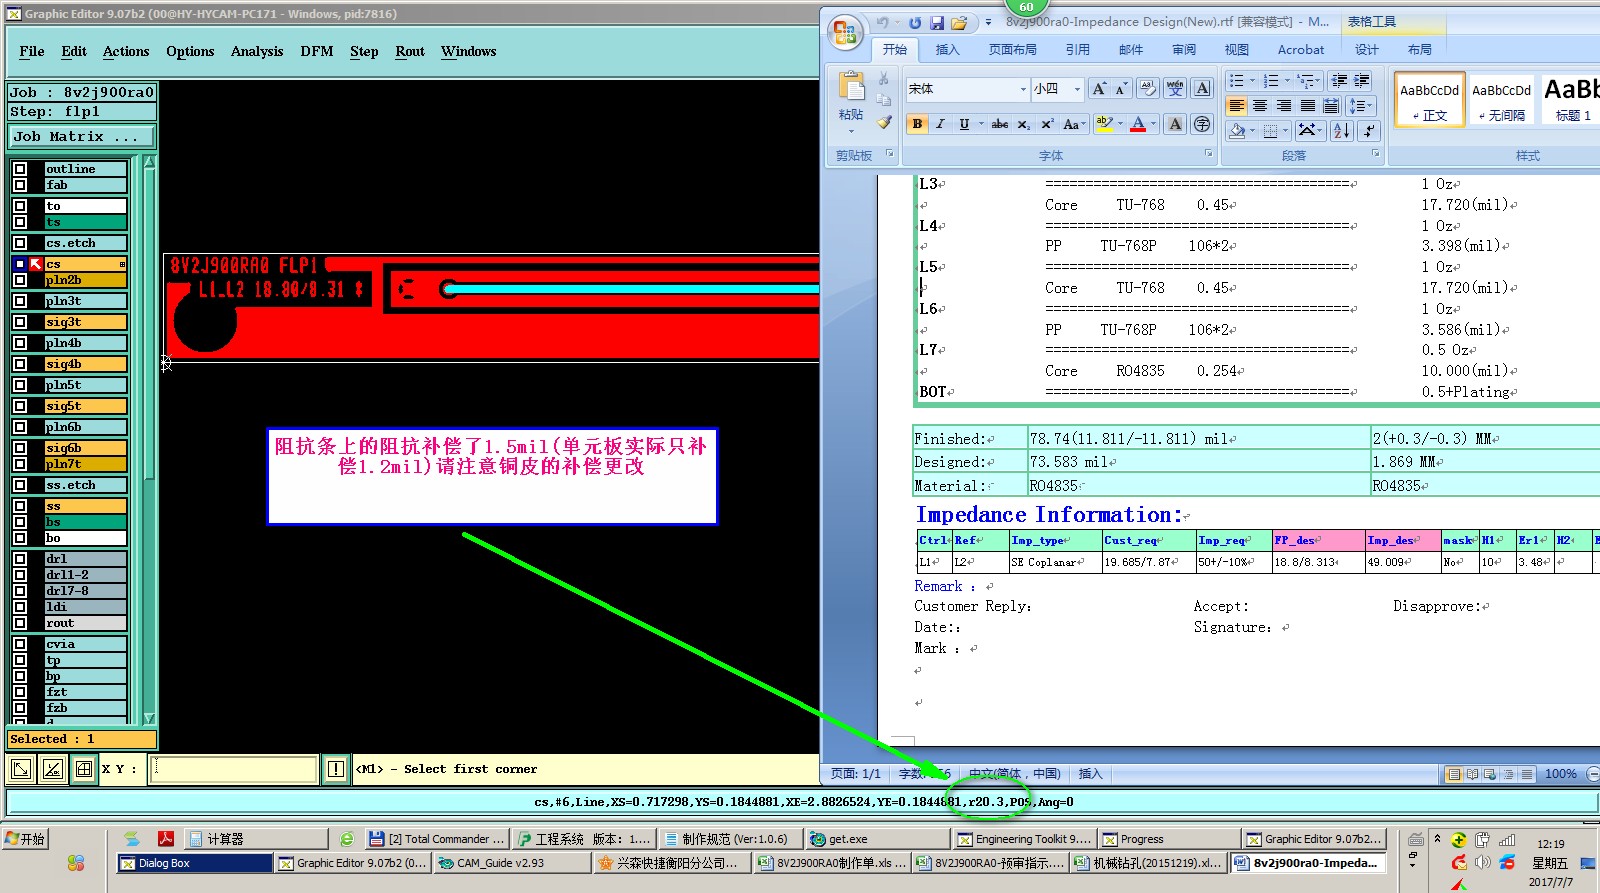Click the Cut scissors icon
Viewport: 1600px width, 893px height.
point(884,78)
